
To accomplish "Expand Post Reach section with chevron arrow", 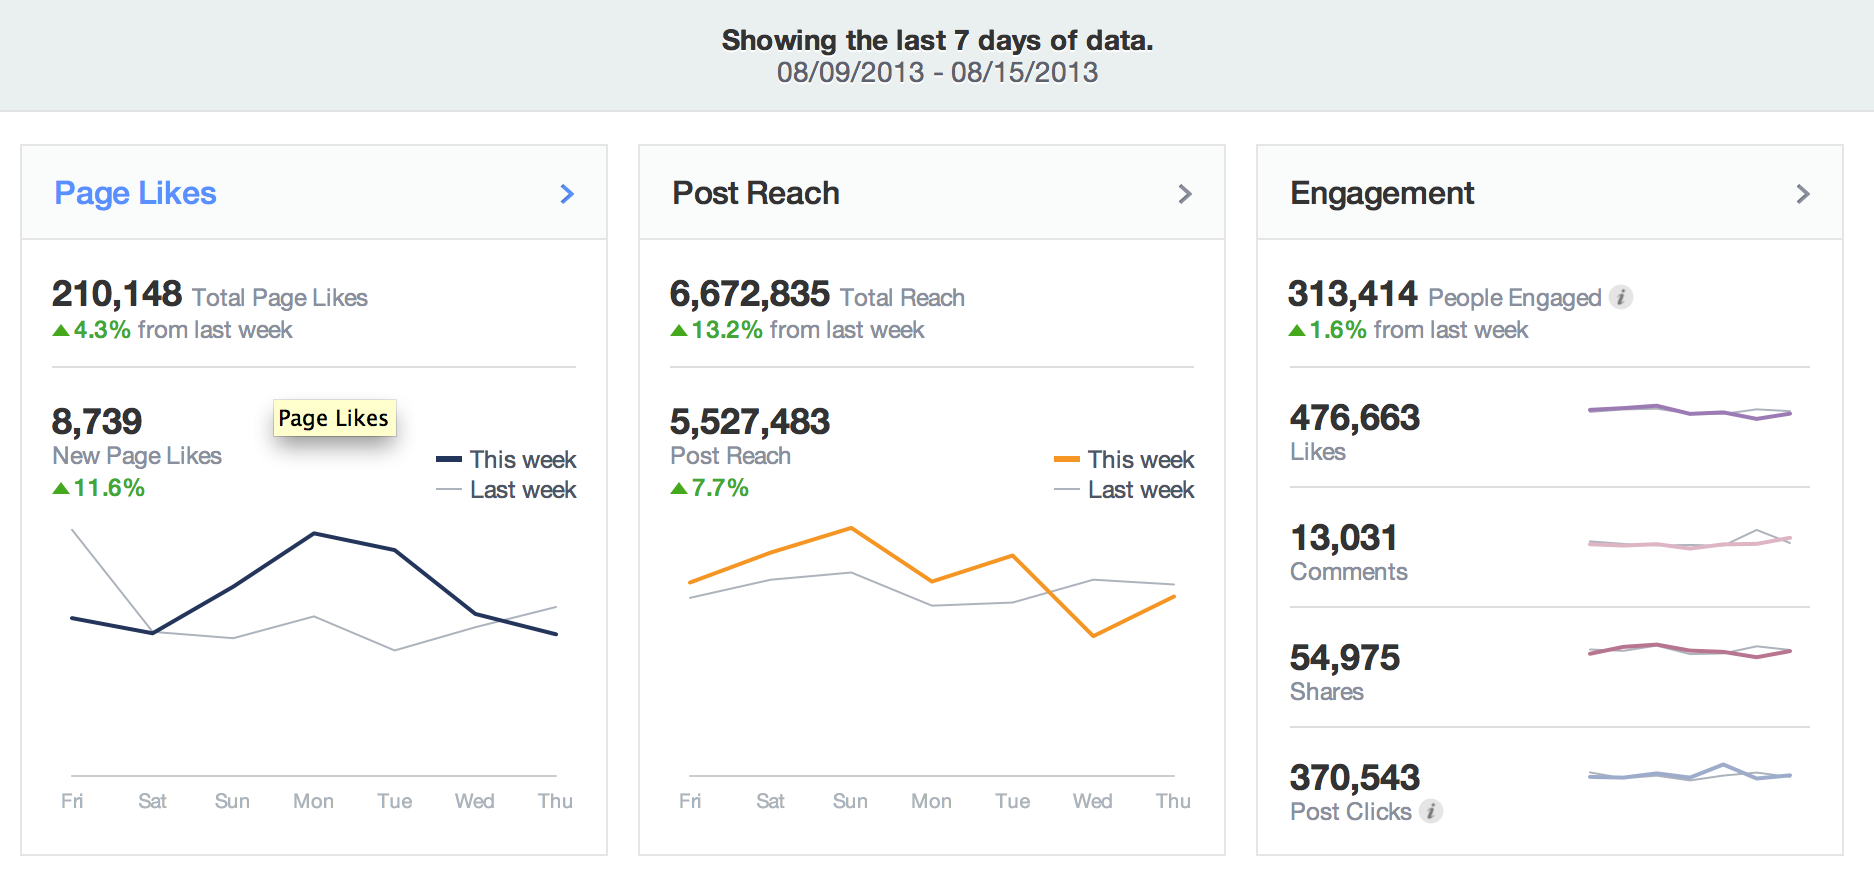I will pyautogui.click(x=1185, y=194).
